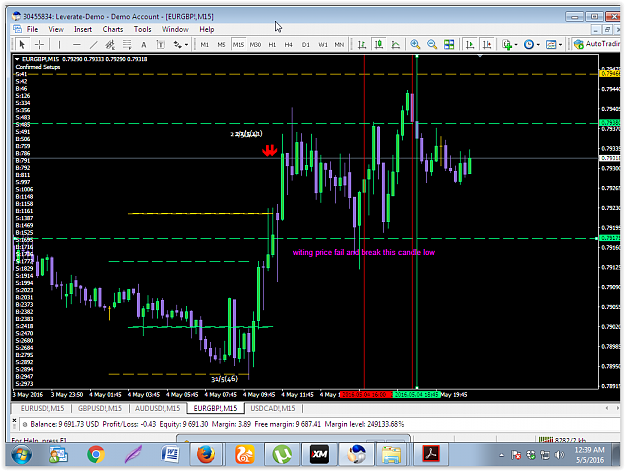Image resolution: width=625 pixels, height=471 pixels.
Task: Open the Indicators list dropdown
Action: [x=510, y=45]
